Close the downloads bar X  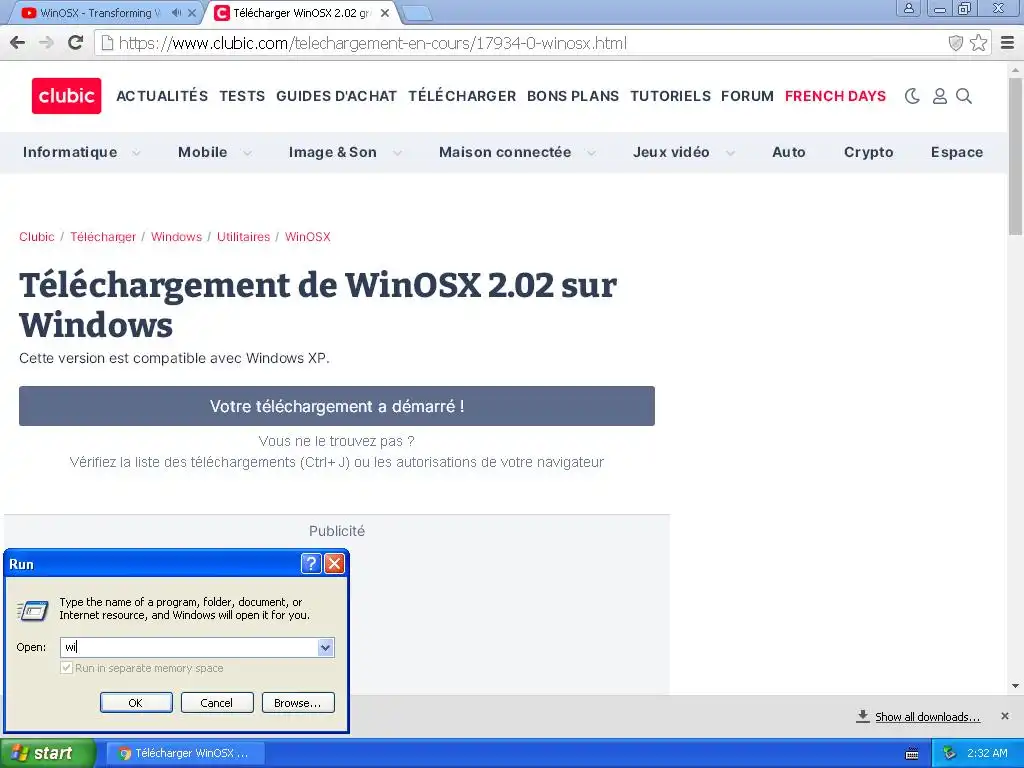coord(1005,716)
